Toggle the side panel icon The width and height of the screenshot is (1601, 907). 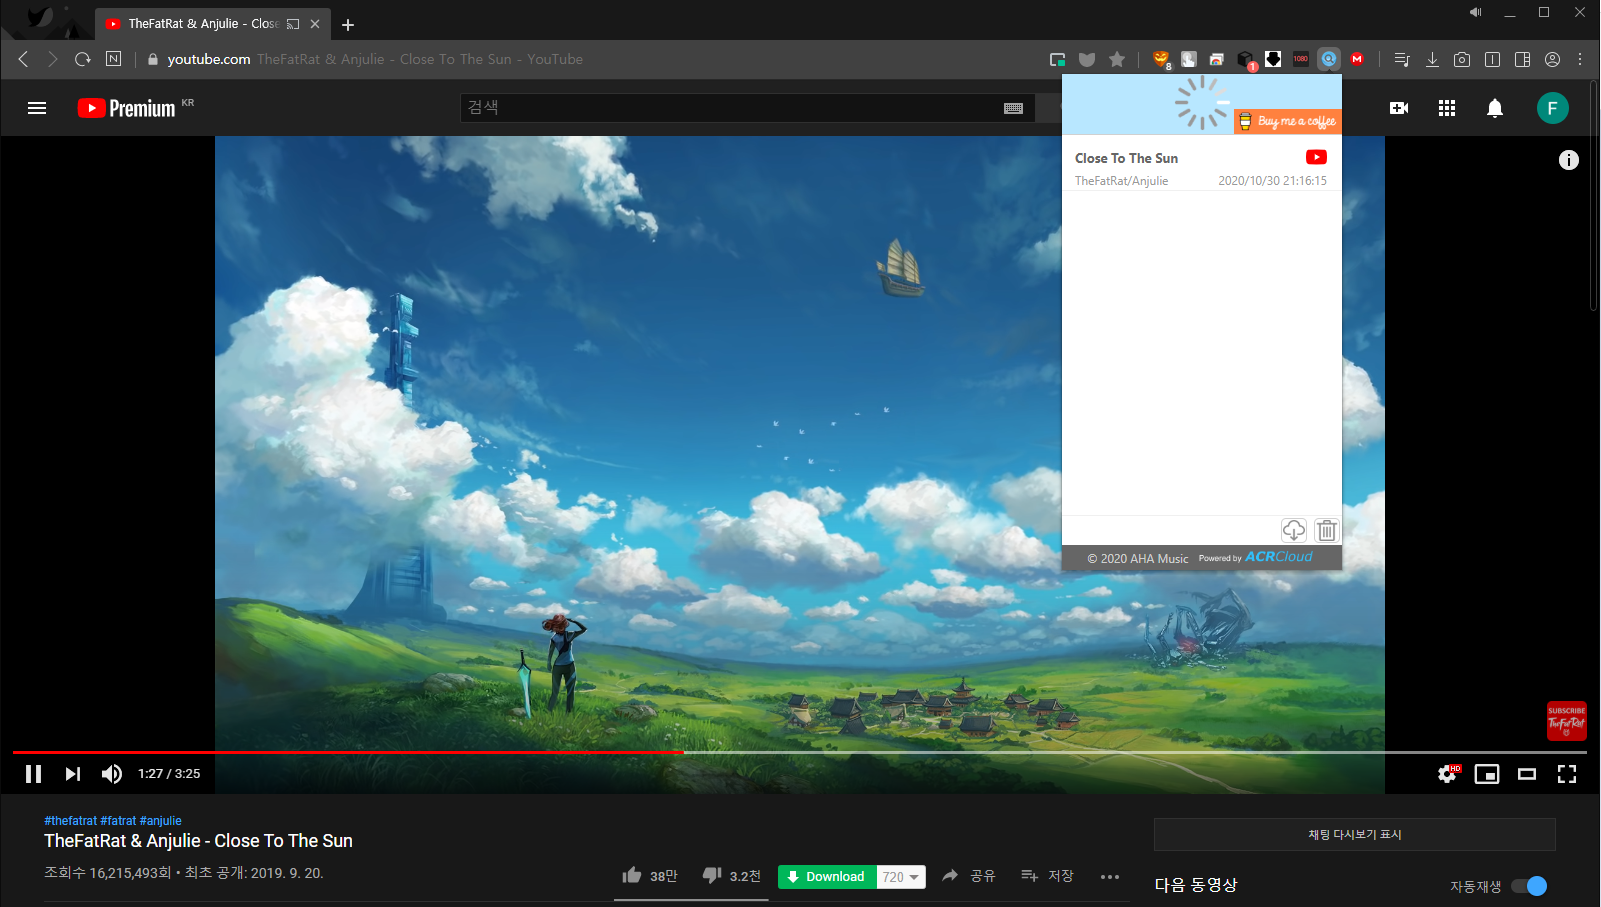click(1522, 59)
